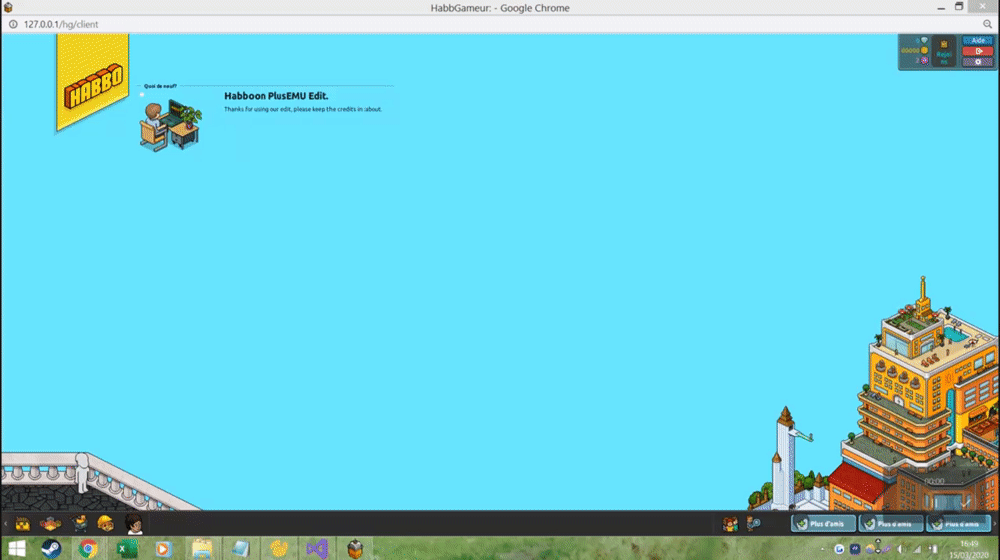Select the promo slide indicator dot
The image size is (1000, 560).
tap(142, 95)
